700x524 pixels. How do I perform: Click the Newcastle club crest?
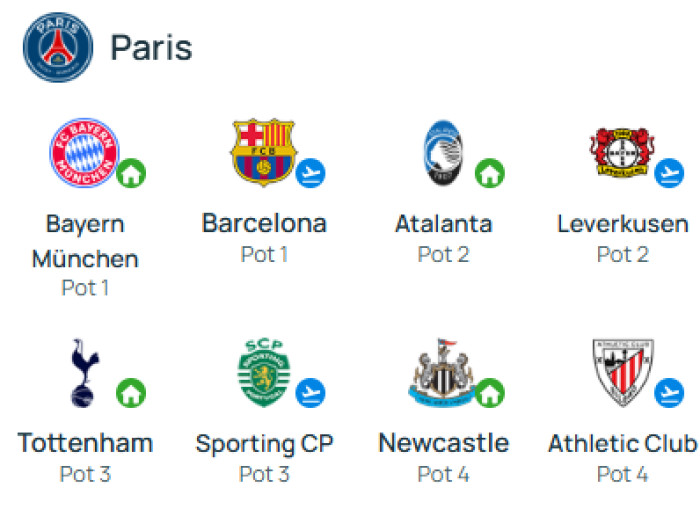pos(441,373)
